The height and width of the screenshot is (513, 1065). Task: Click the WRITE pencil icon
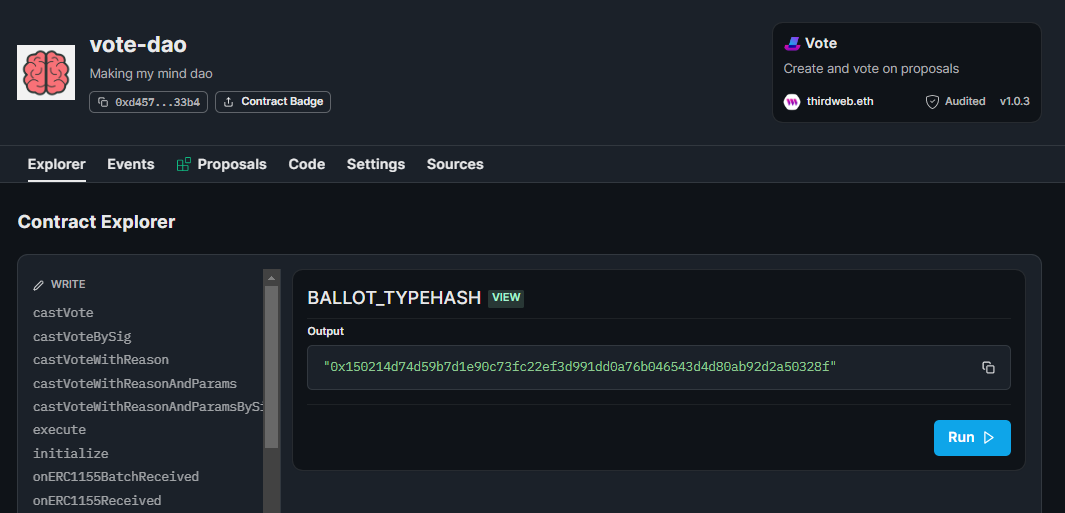coord(39,285)
